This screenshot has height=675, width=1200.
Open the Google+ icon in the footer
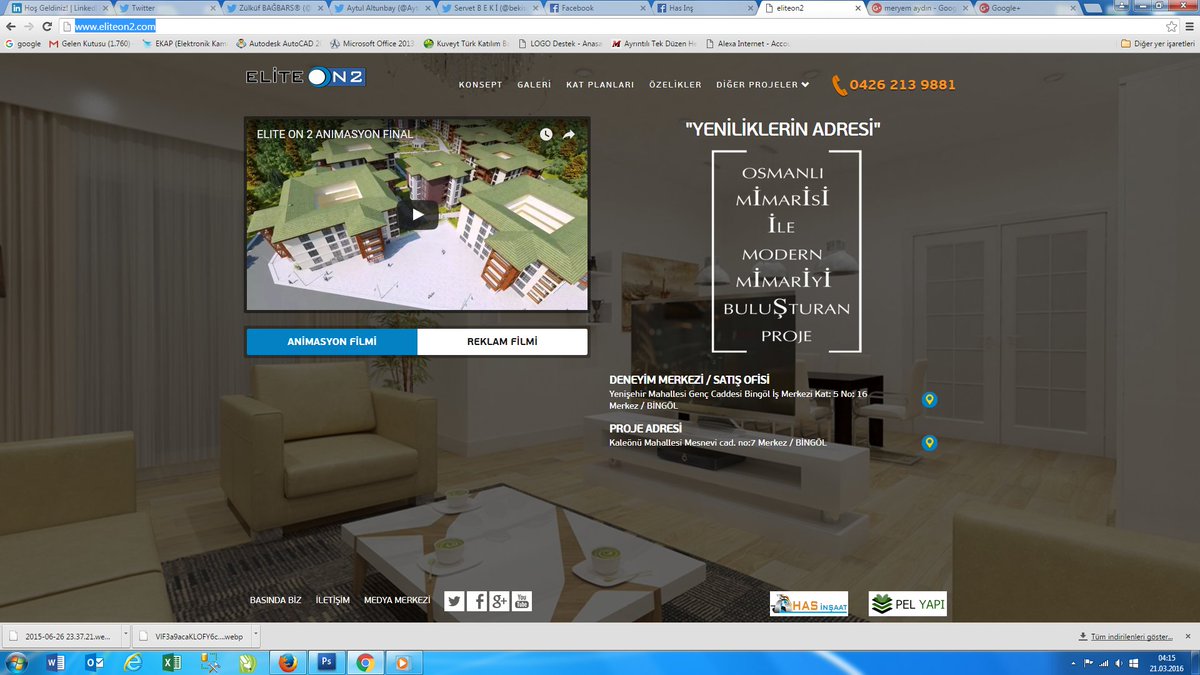click(x=498, y=600)
